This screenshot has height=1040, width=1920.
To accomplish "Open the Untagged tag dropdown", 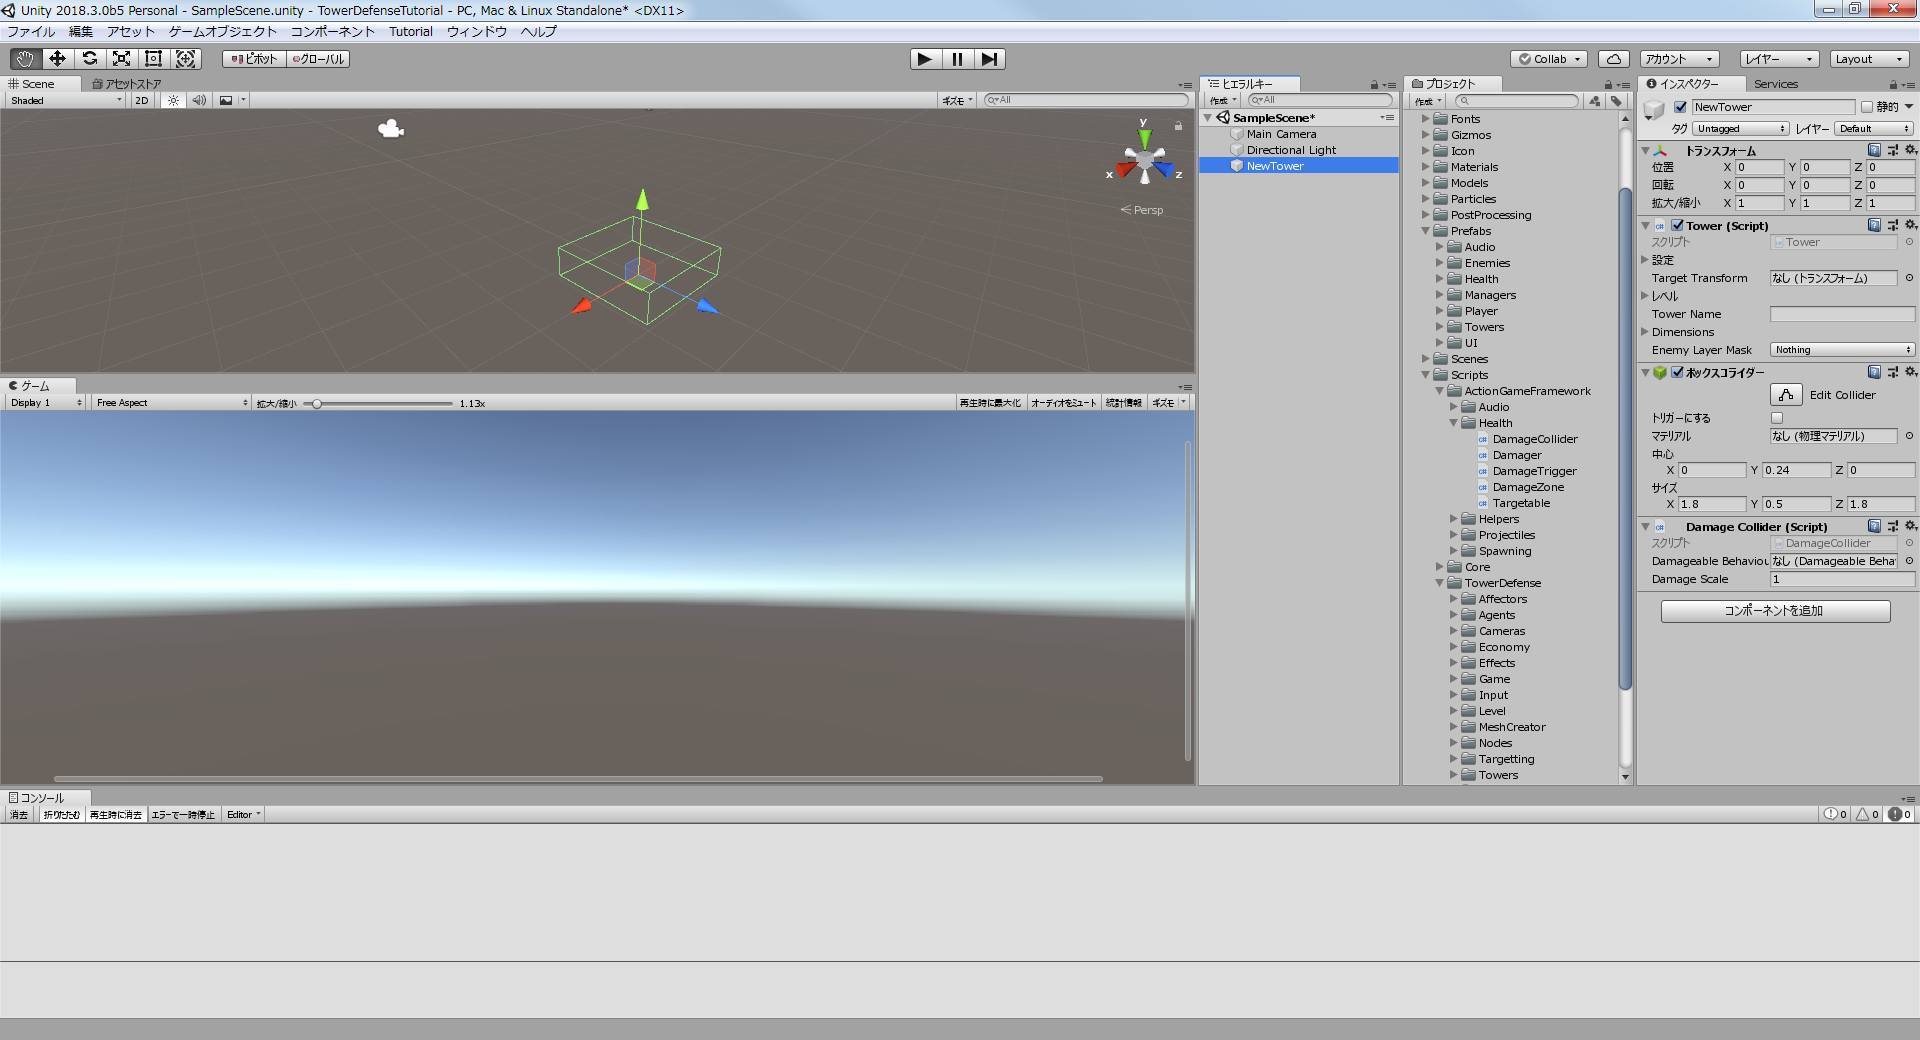I will click(1741, 128).
